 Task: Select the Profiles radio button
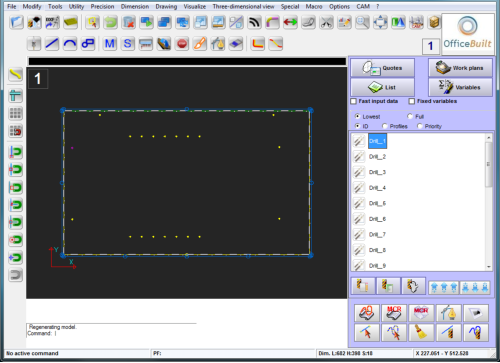point(385,126)
